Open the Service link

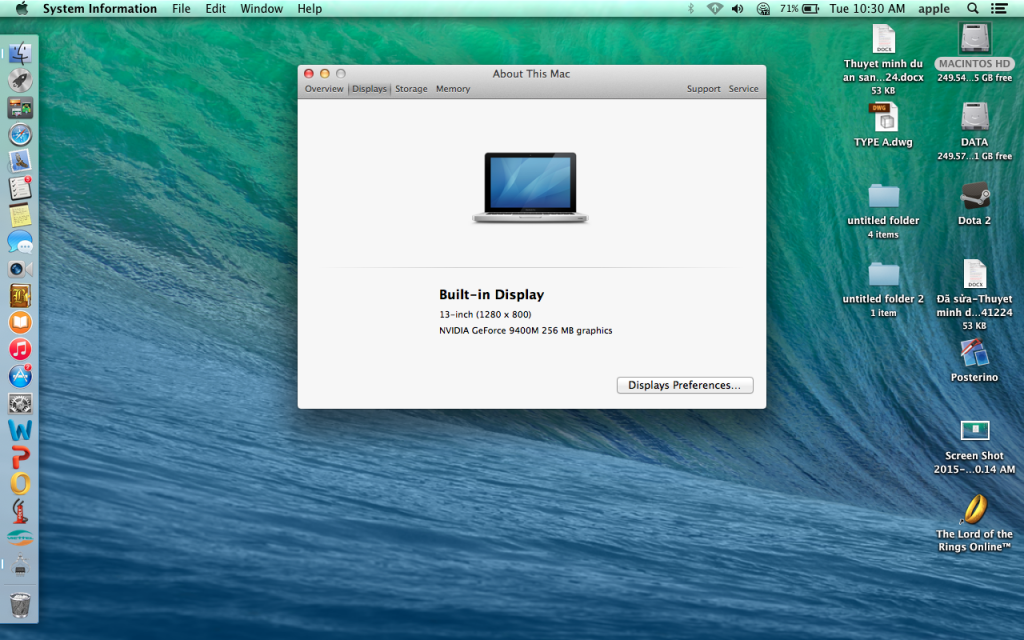point(744,89)
